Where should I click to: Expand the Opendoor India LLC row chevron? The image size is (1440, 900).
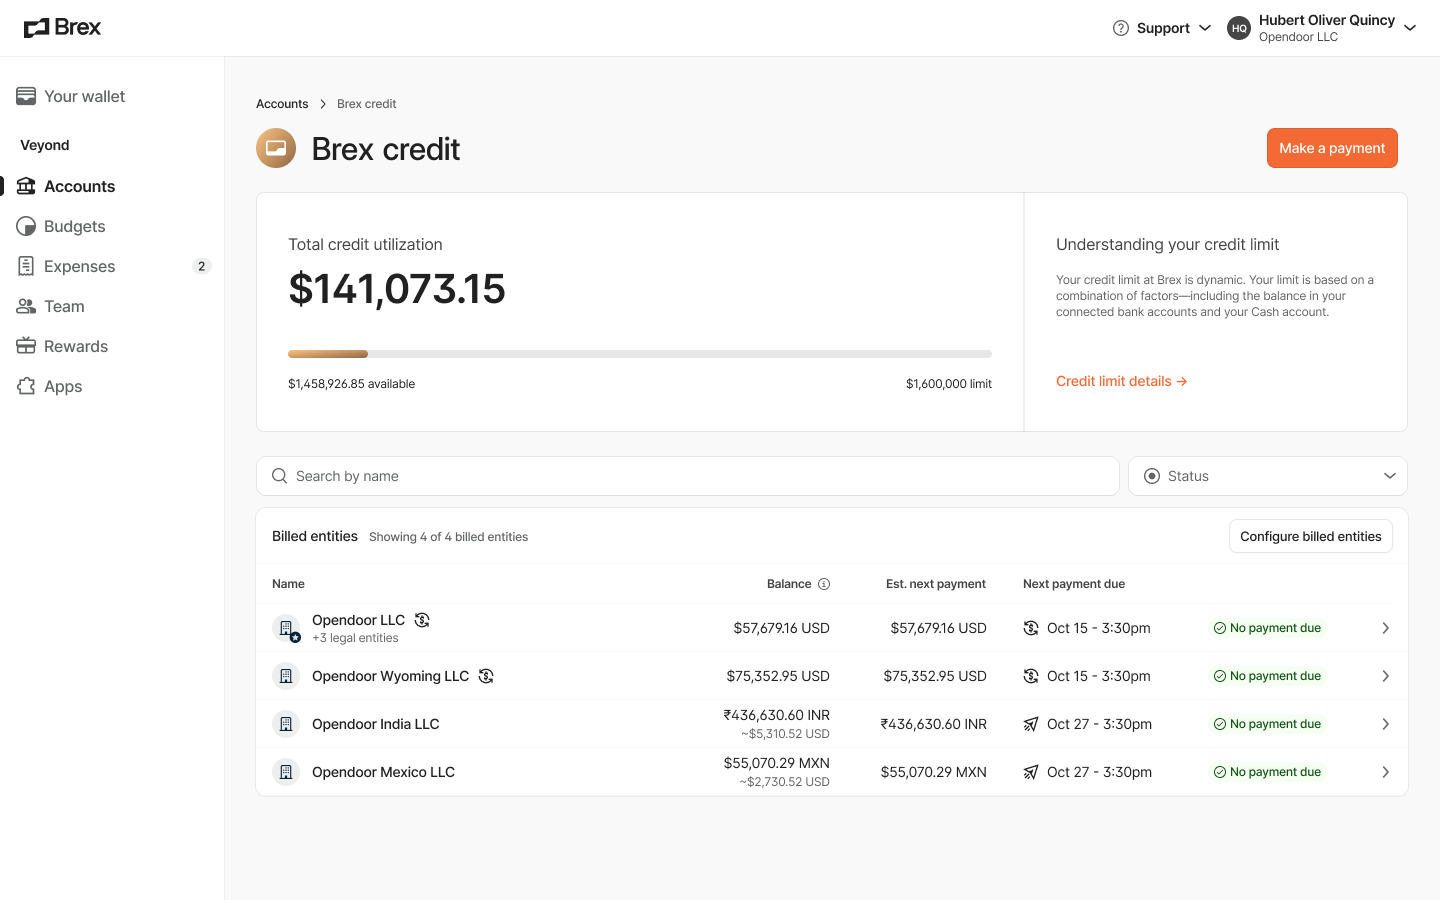[x=1386, y=724]
